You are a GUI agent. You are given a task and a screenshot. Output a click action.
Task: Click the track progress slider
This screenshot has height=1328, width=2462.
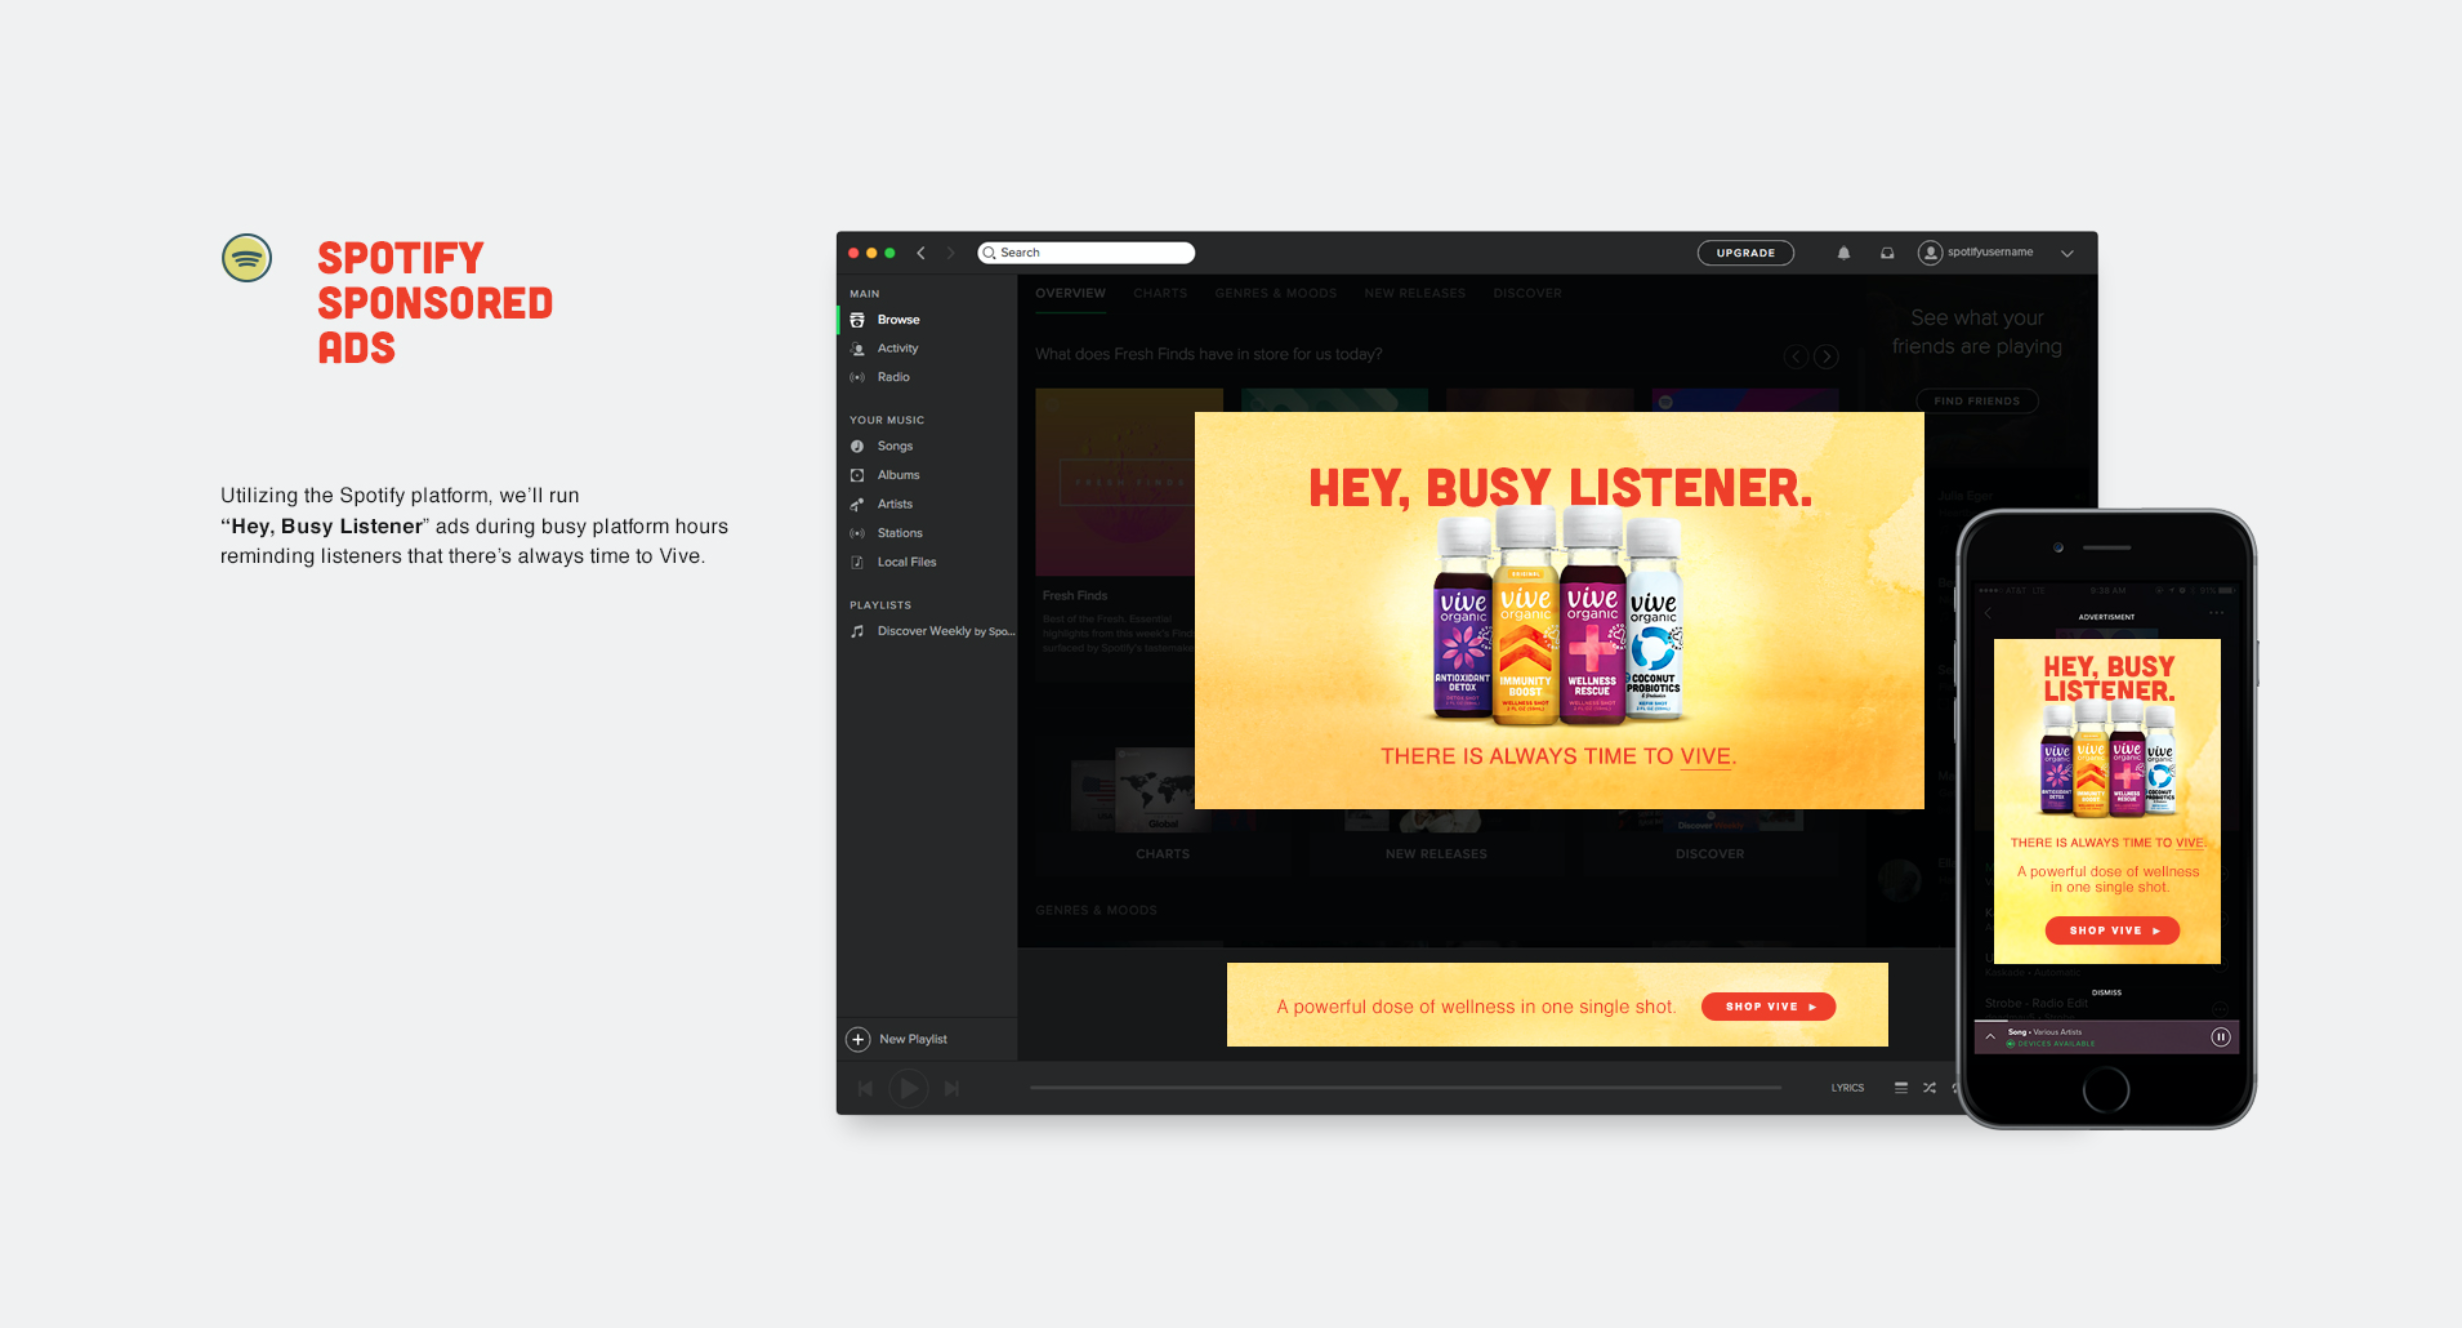pos(1405,1087)
